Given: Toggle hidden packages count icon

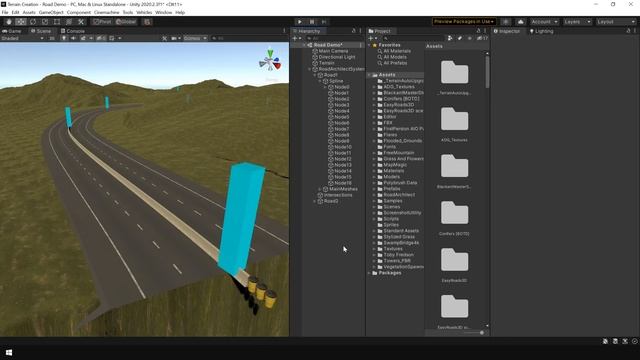Looking at the screenshot, I should pos(482,38).
